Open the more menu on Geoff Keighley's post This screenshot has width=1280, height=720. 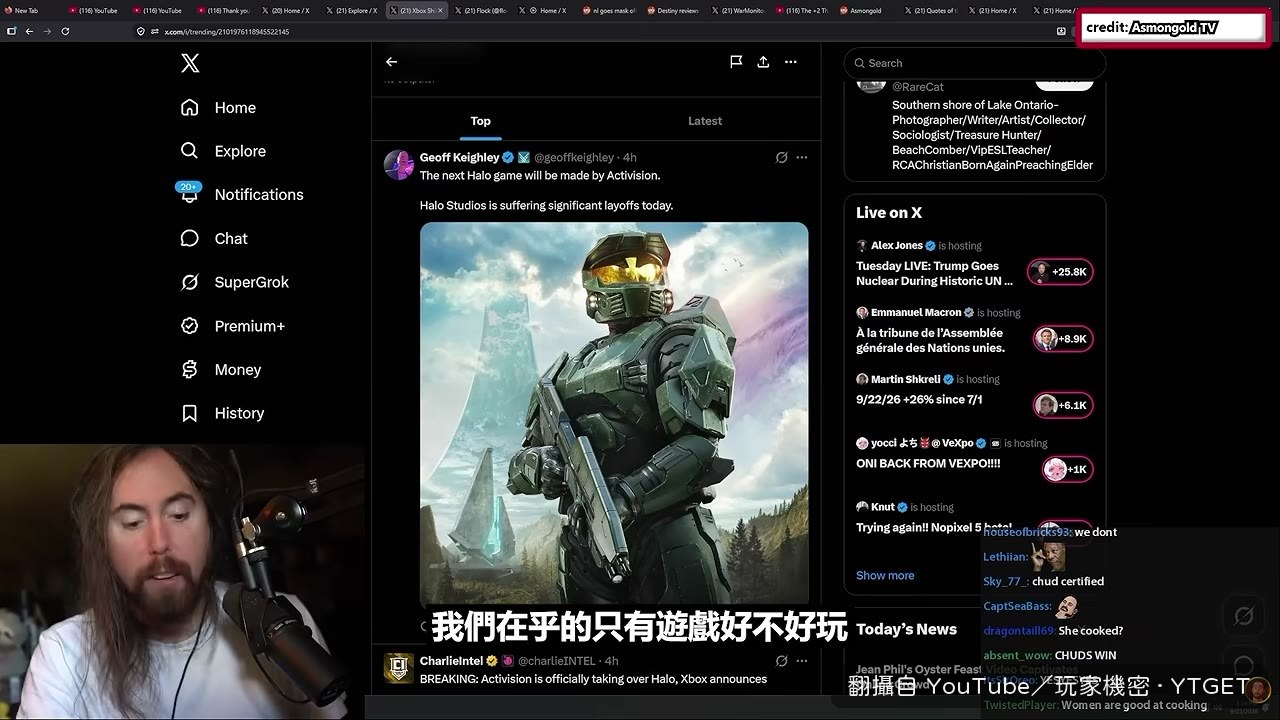pyautogui.click(x=802, y=157)
